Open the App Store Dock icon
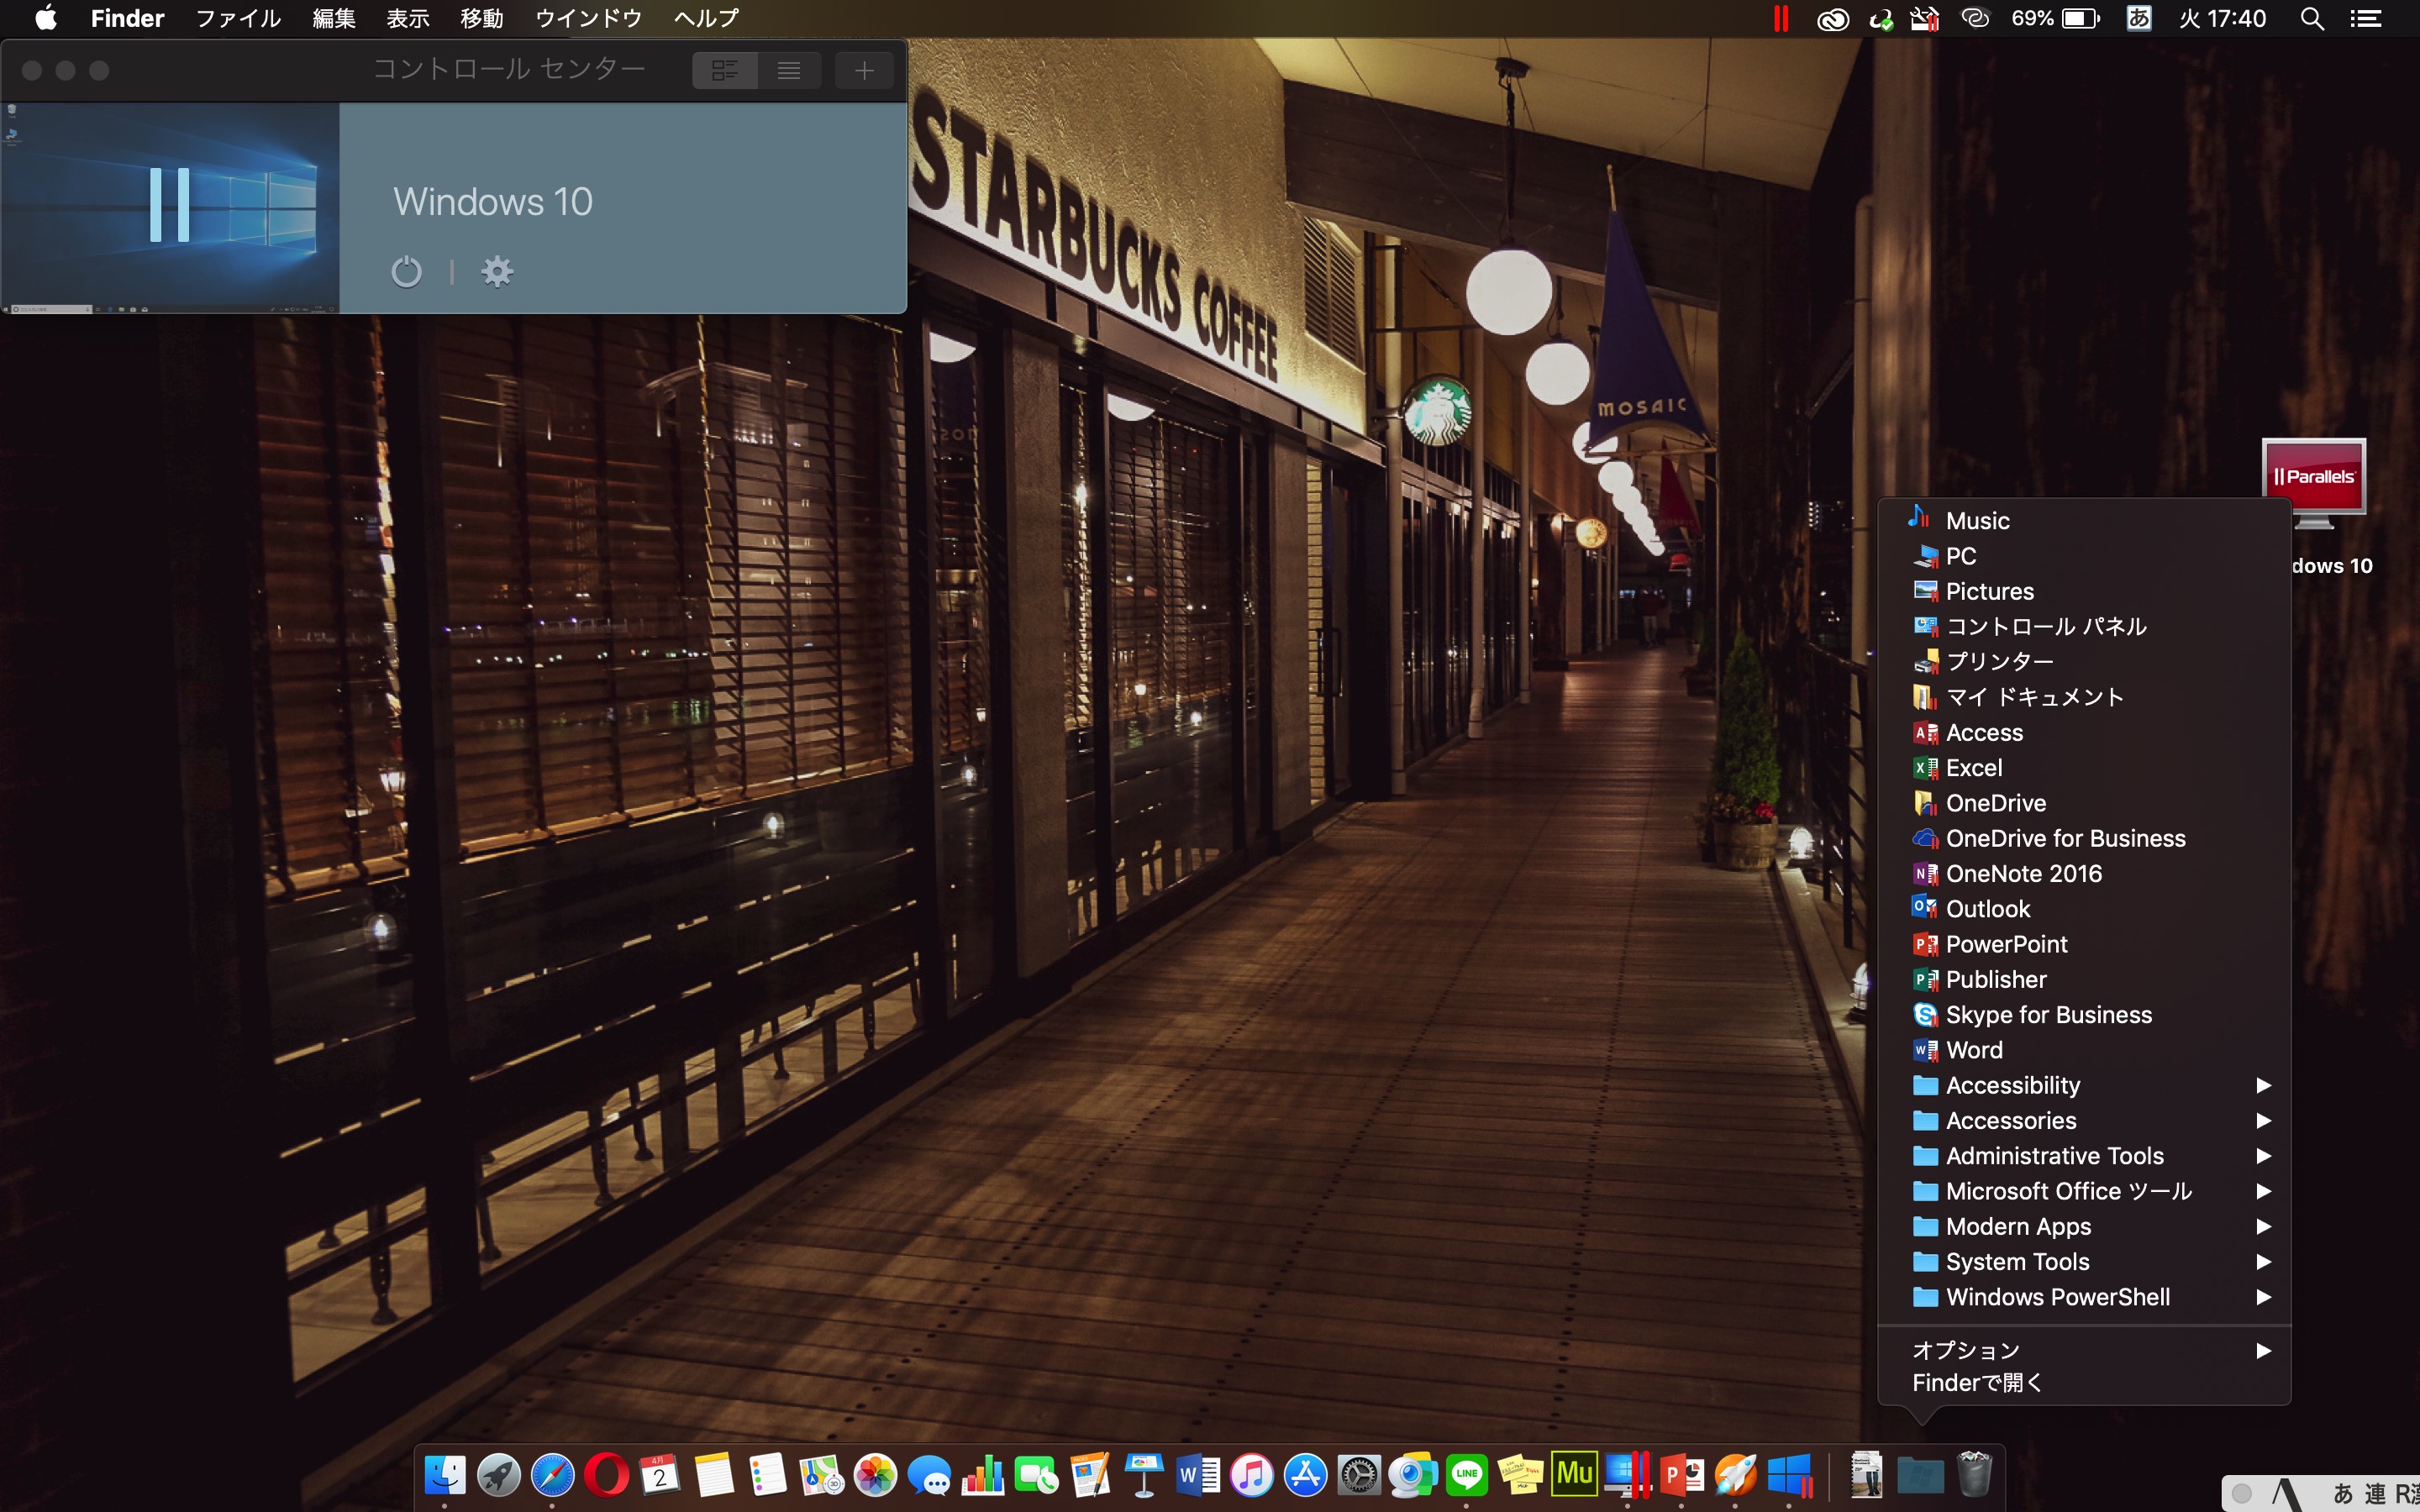 (x=1305, y=1475)
